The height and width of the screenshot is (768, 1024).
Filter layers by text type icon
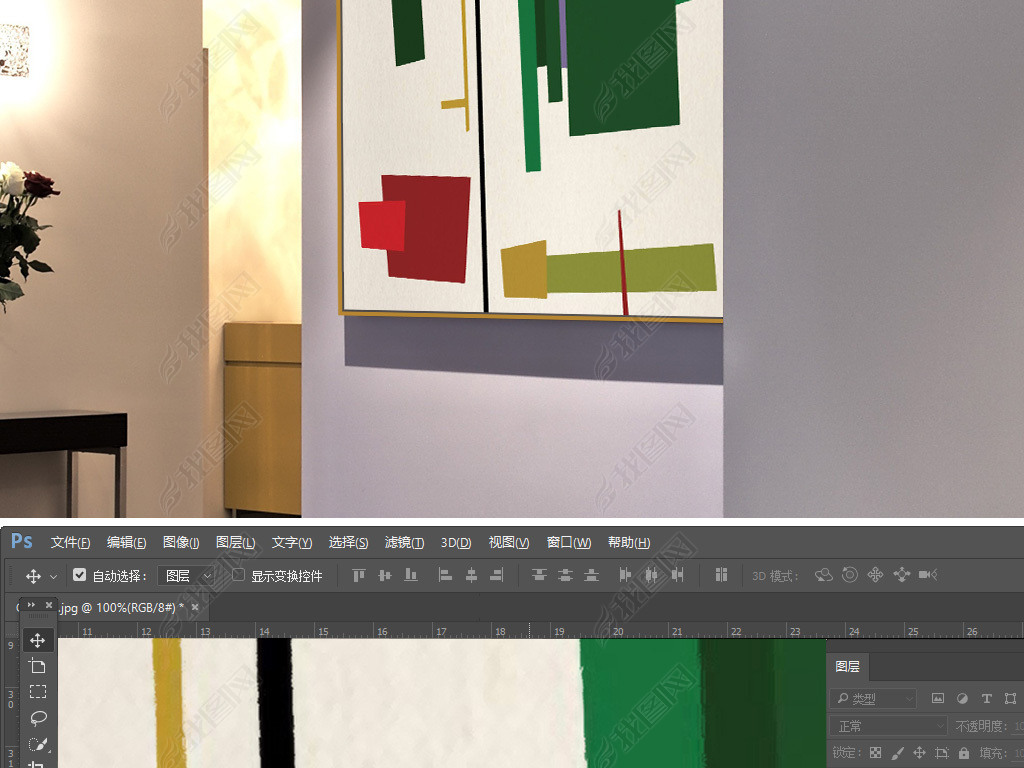coord(986,699)
